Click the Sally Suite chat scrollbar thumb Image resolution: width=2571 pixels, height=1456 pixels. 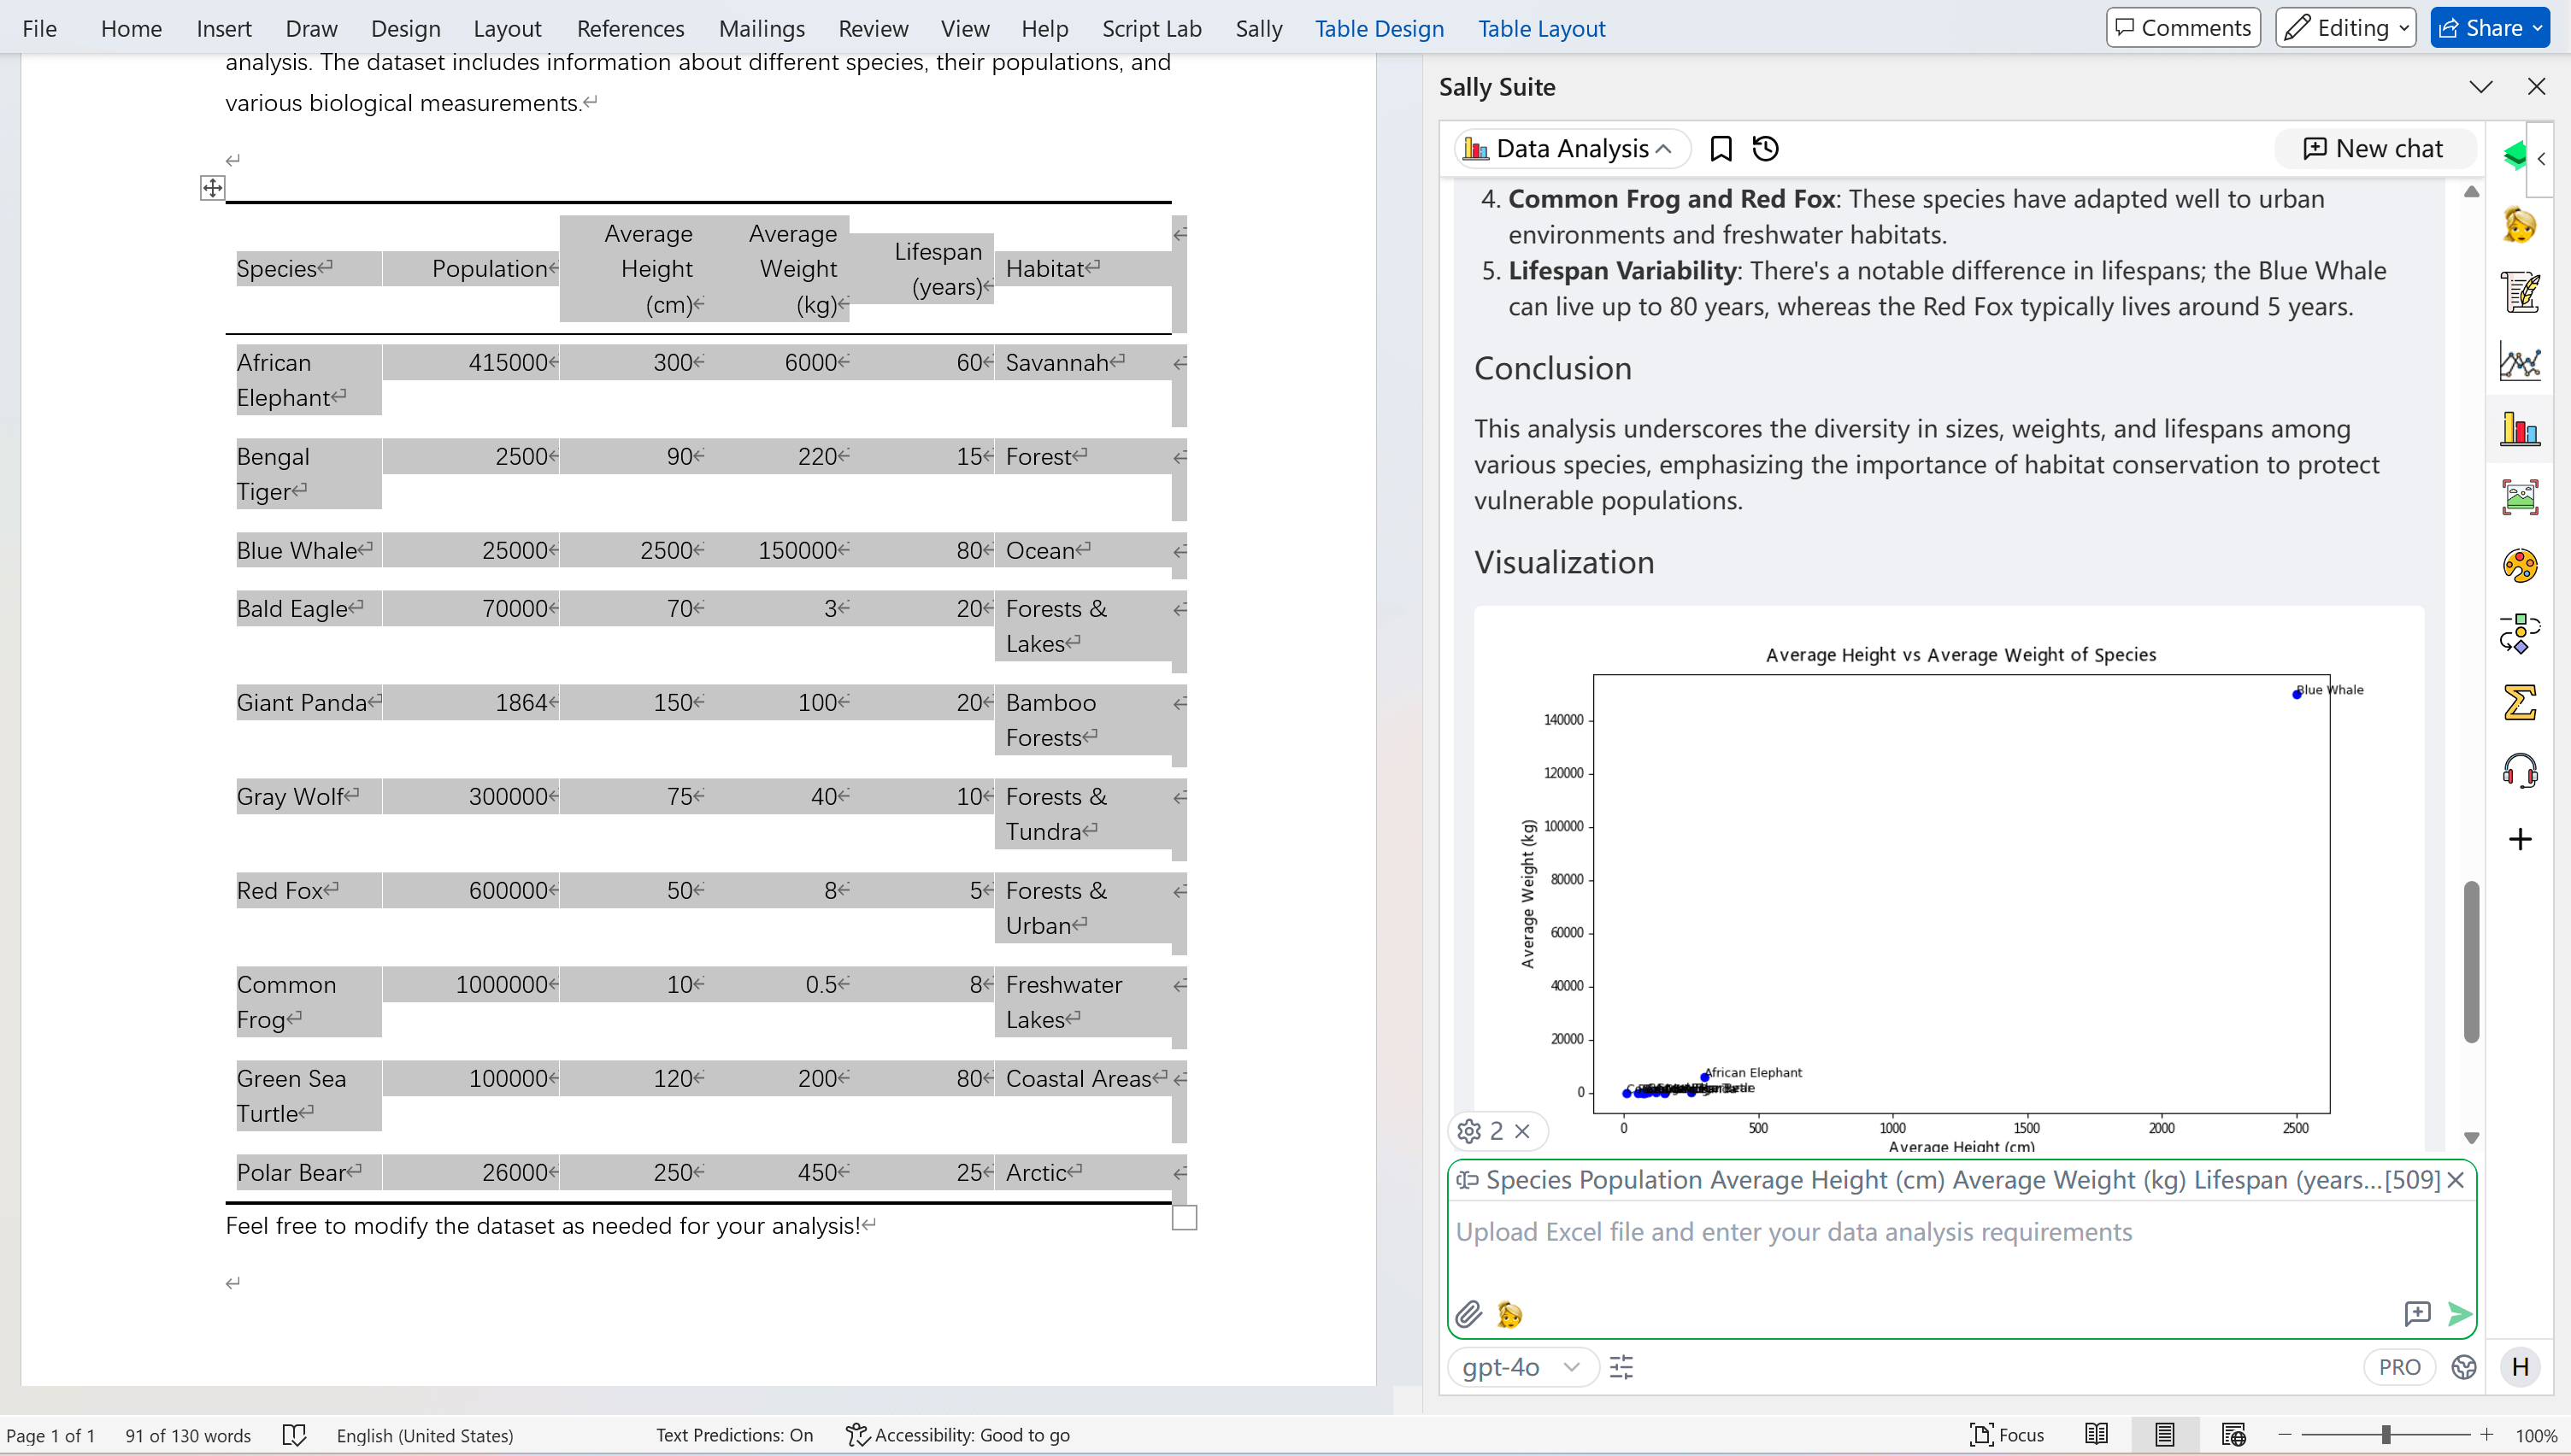point(2470,961)
